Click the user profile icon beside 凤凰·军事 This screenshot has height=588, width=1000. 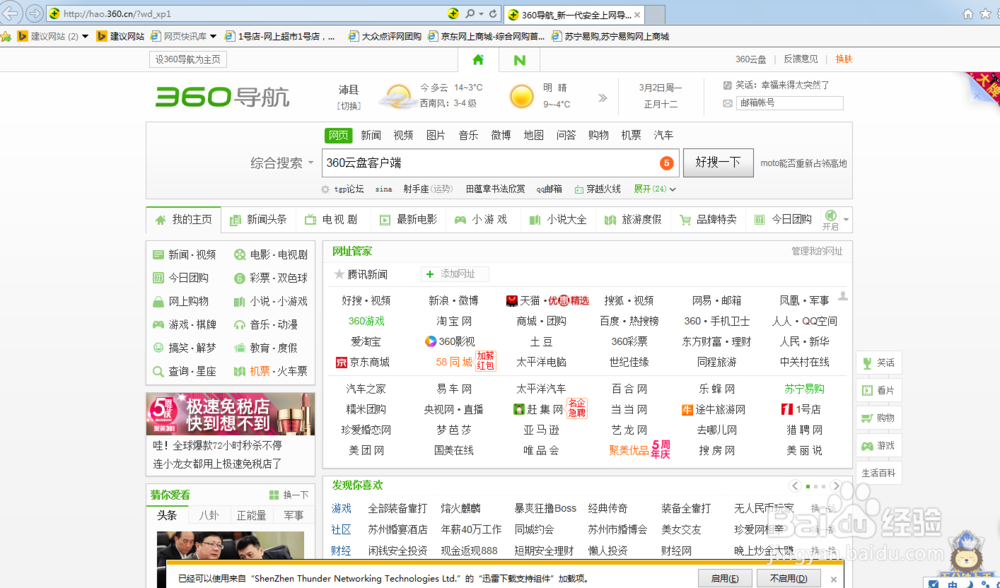[843, 296]
